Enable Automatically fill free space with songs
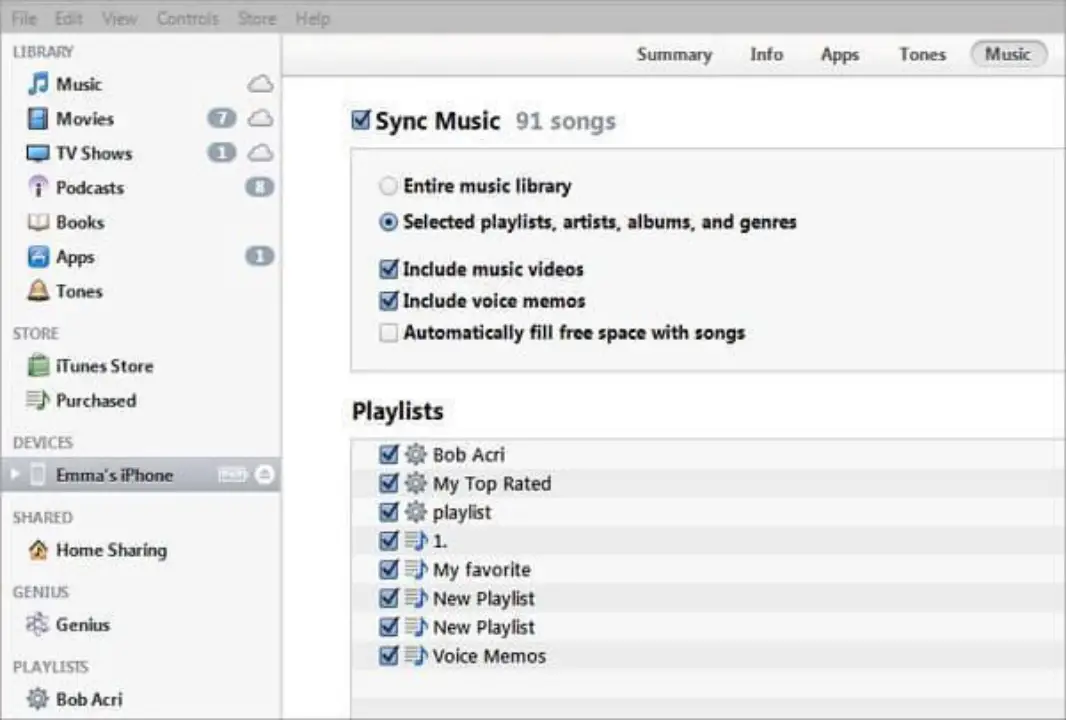 [x=388, y=333]
